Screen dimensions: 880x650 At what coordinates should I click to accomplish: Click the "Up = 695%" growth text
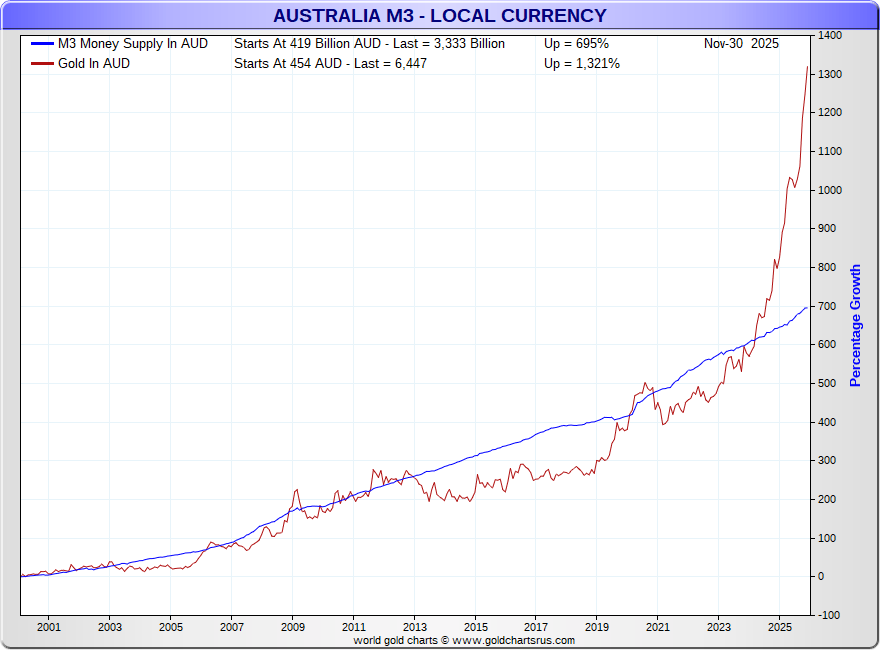click(x=576, y=44)
